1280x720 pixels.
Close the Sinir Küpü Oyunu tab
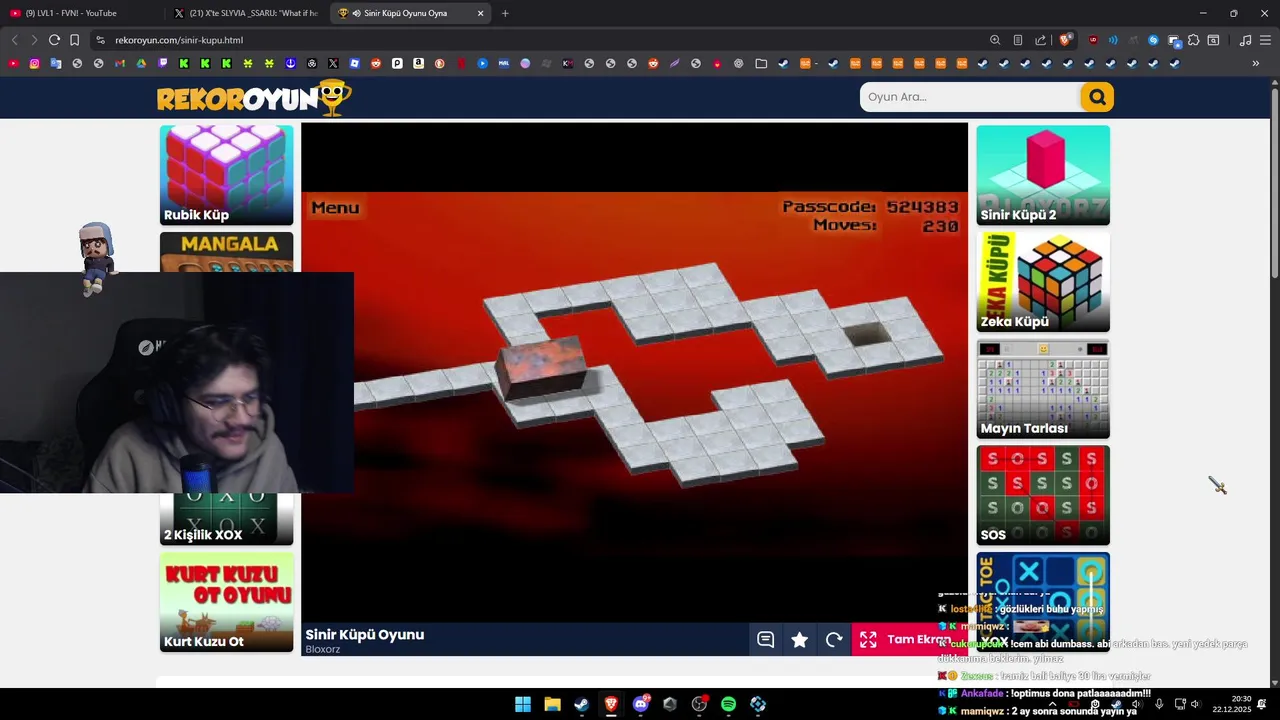481,13
